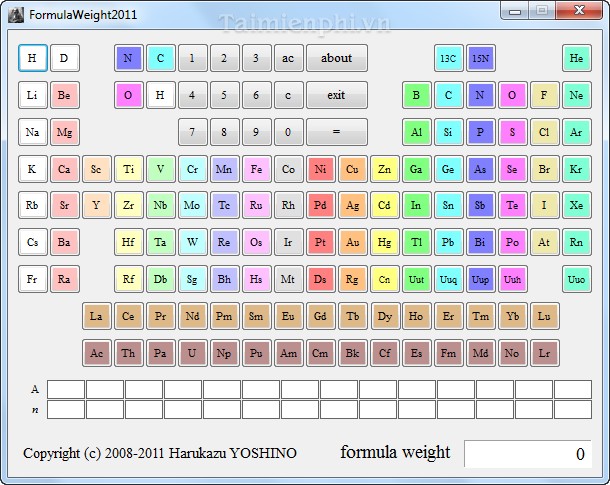Add deuterium with the D button

[65, 58]
